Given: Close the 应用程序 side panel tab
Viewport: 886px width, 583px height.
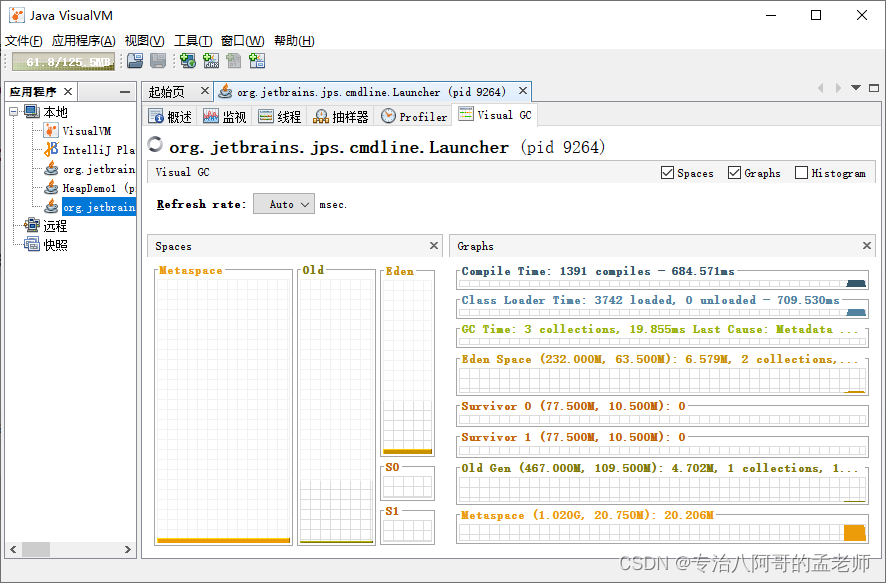Looking at the screenshot, I should tap(68, 91).
